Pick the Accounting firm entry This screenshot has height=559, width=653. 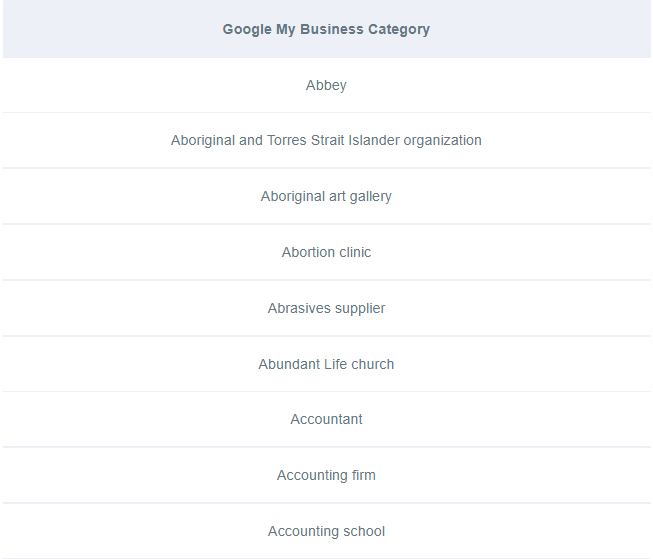pyautogui.click(x=326, y=475)
